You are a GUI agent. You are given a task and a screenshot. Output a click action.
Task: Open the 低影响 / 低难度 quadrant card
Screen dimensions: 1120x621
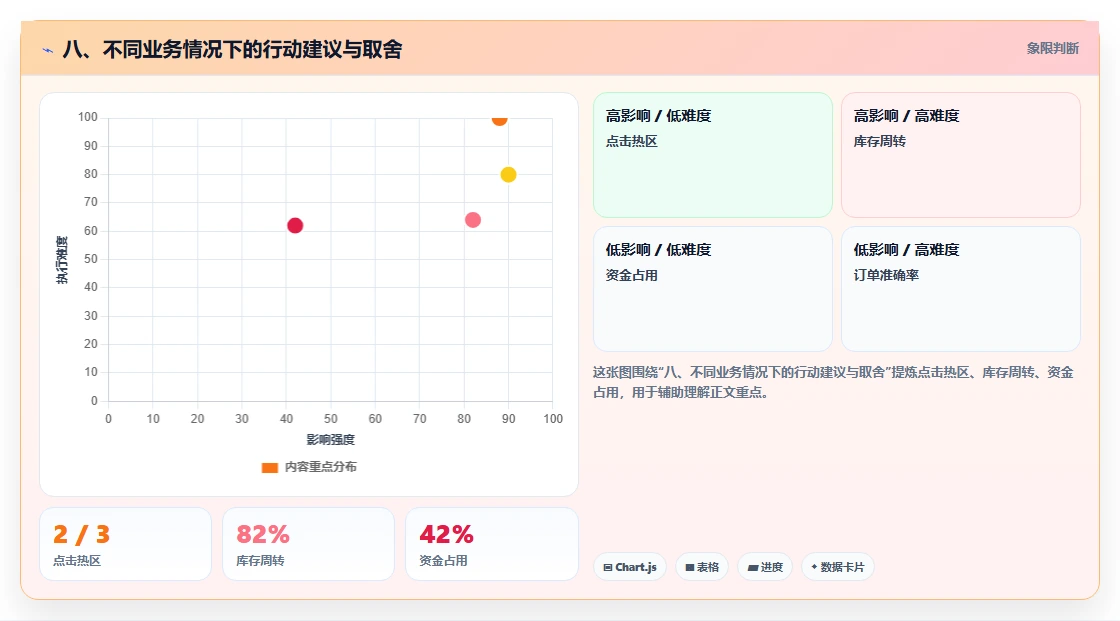(x=713, y=289)
